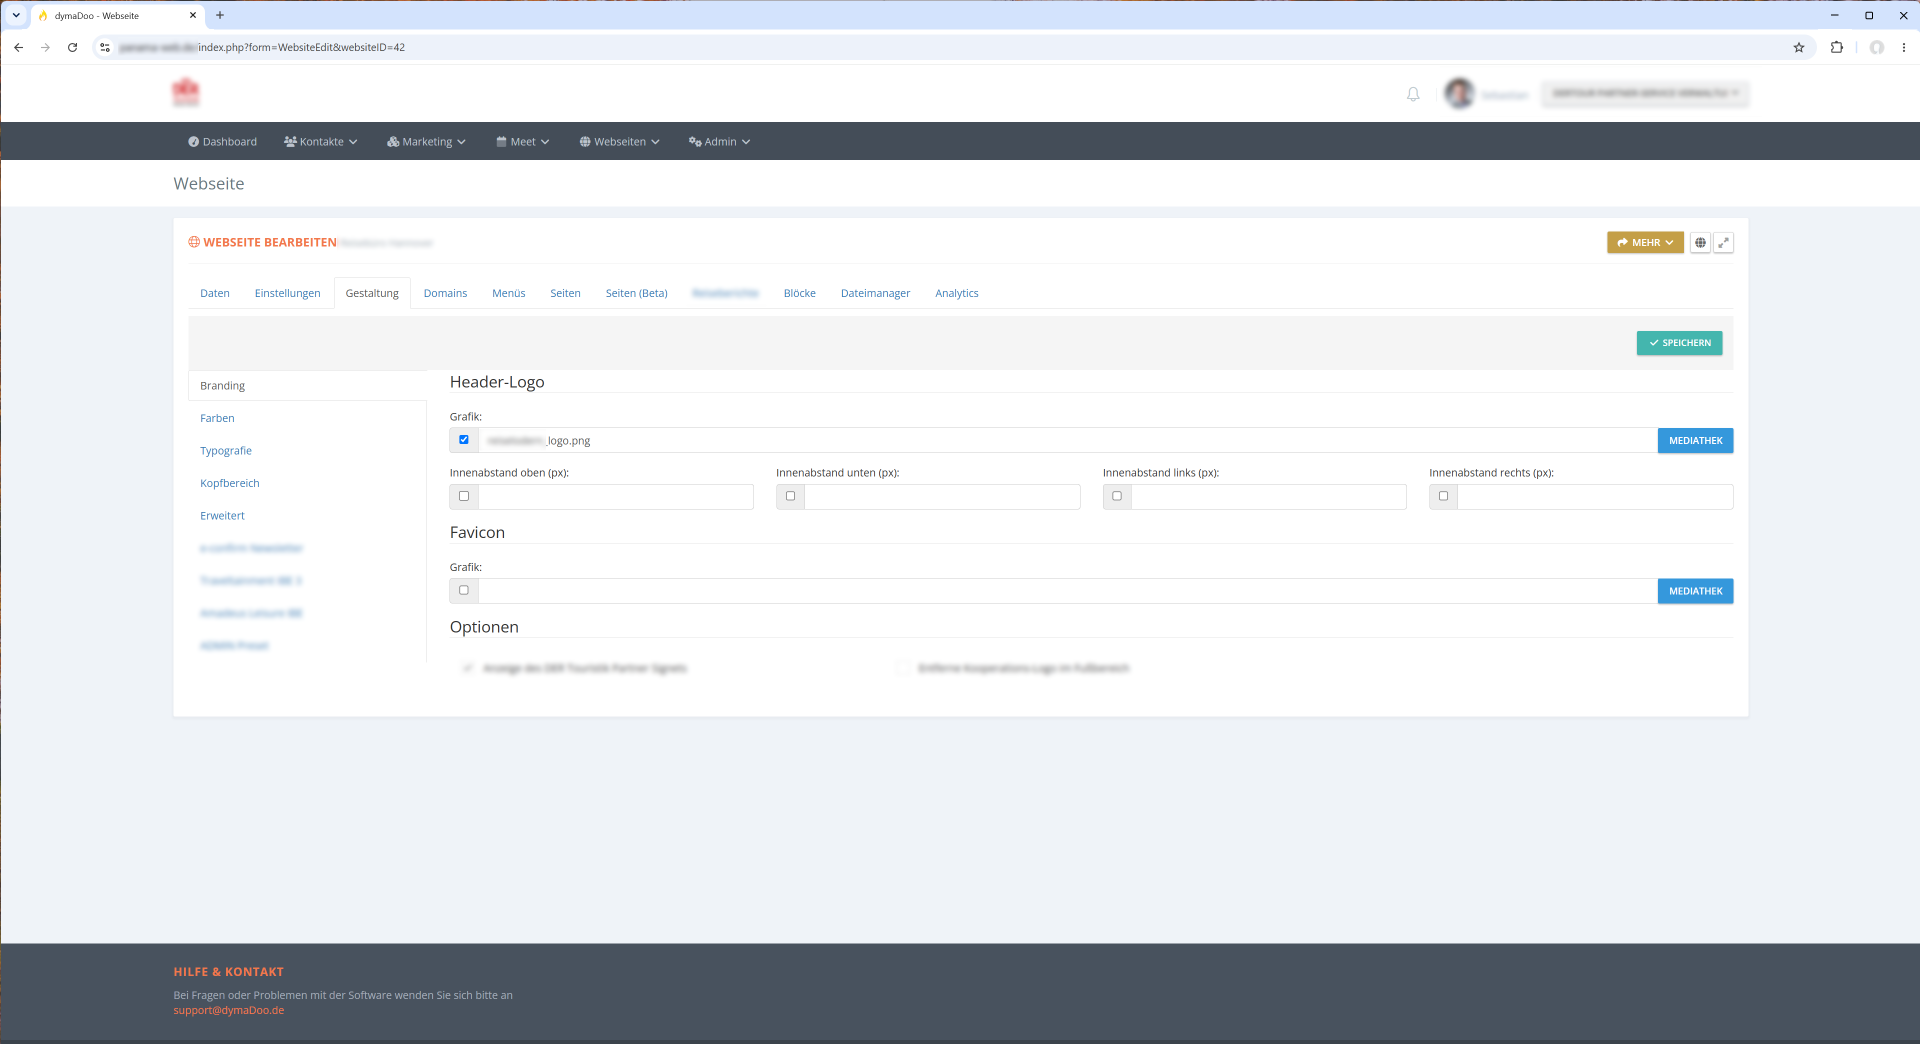Enable the Innenabstand rechts checkbox
Screen dimensions: 1920x1044
pos(1443,496)
